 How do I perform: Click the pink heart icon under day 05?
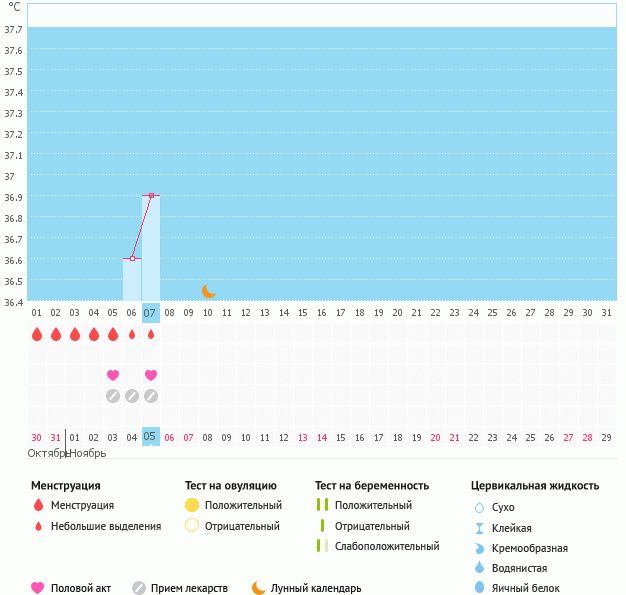(x=113, y=375)
